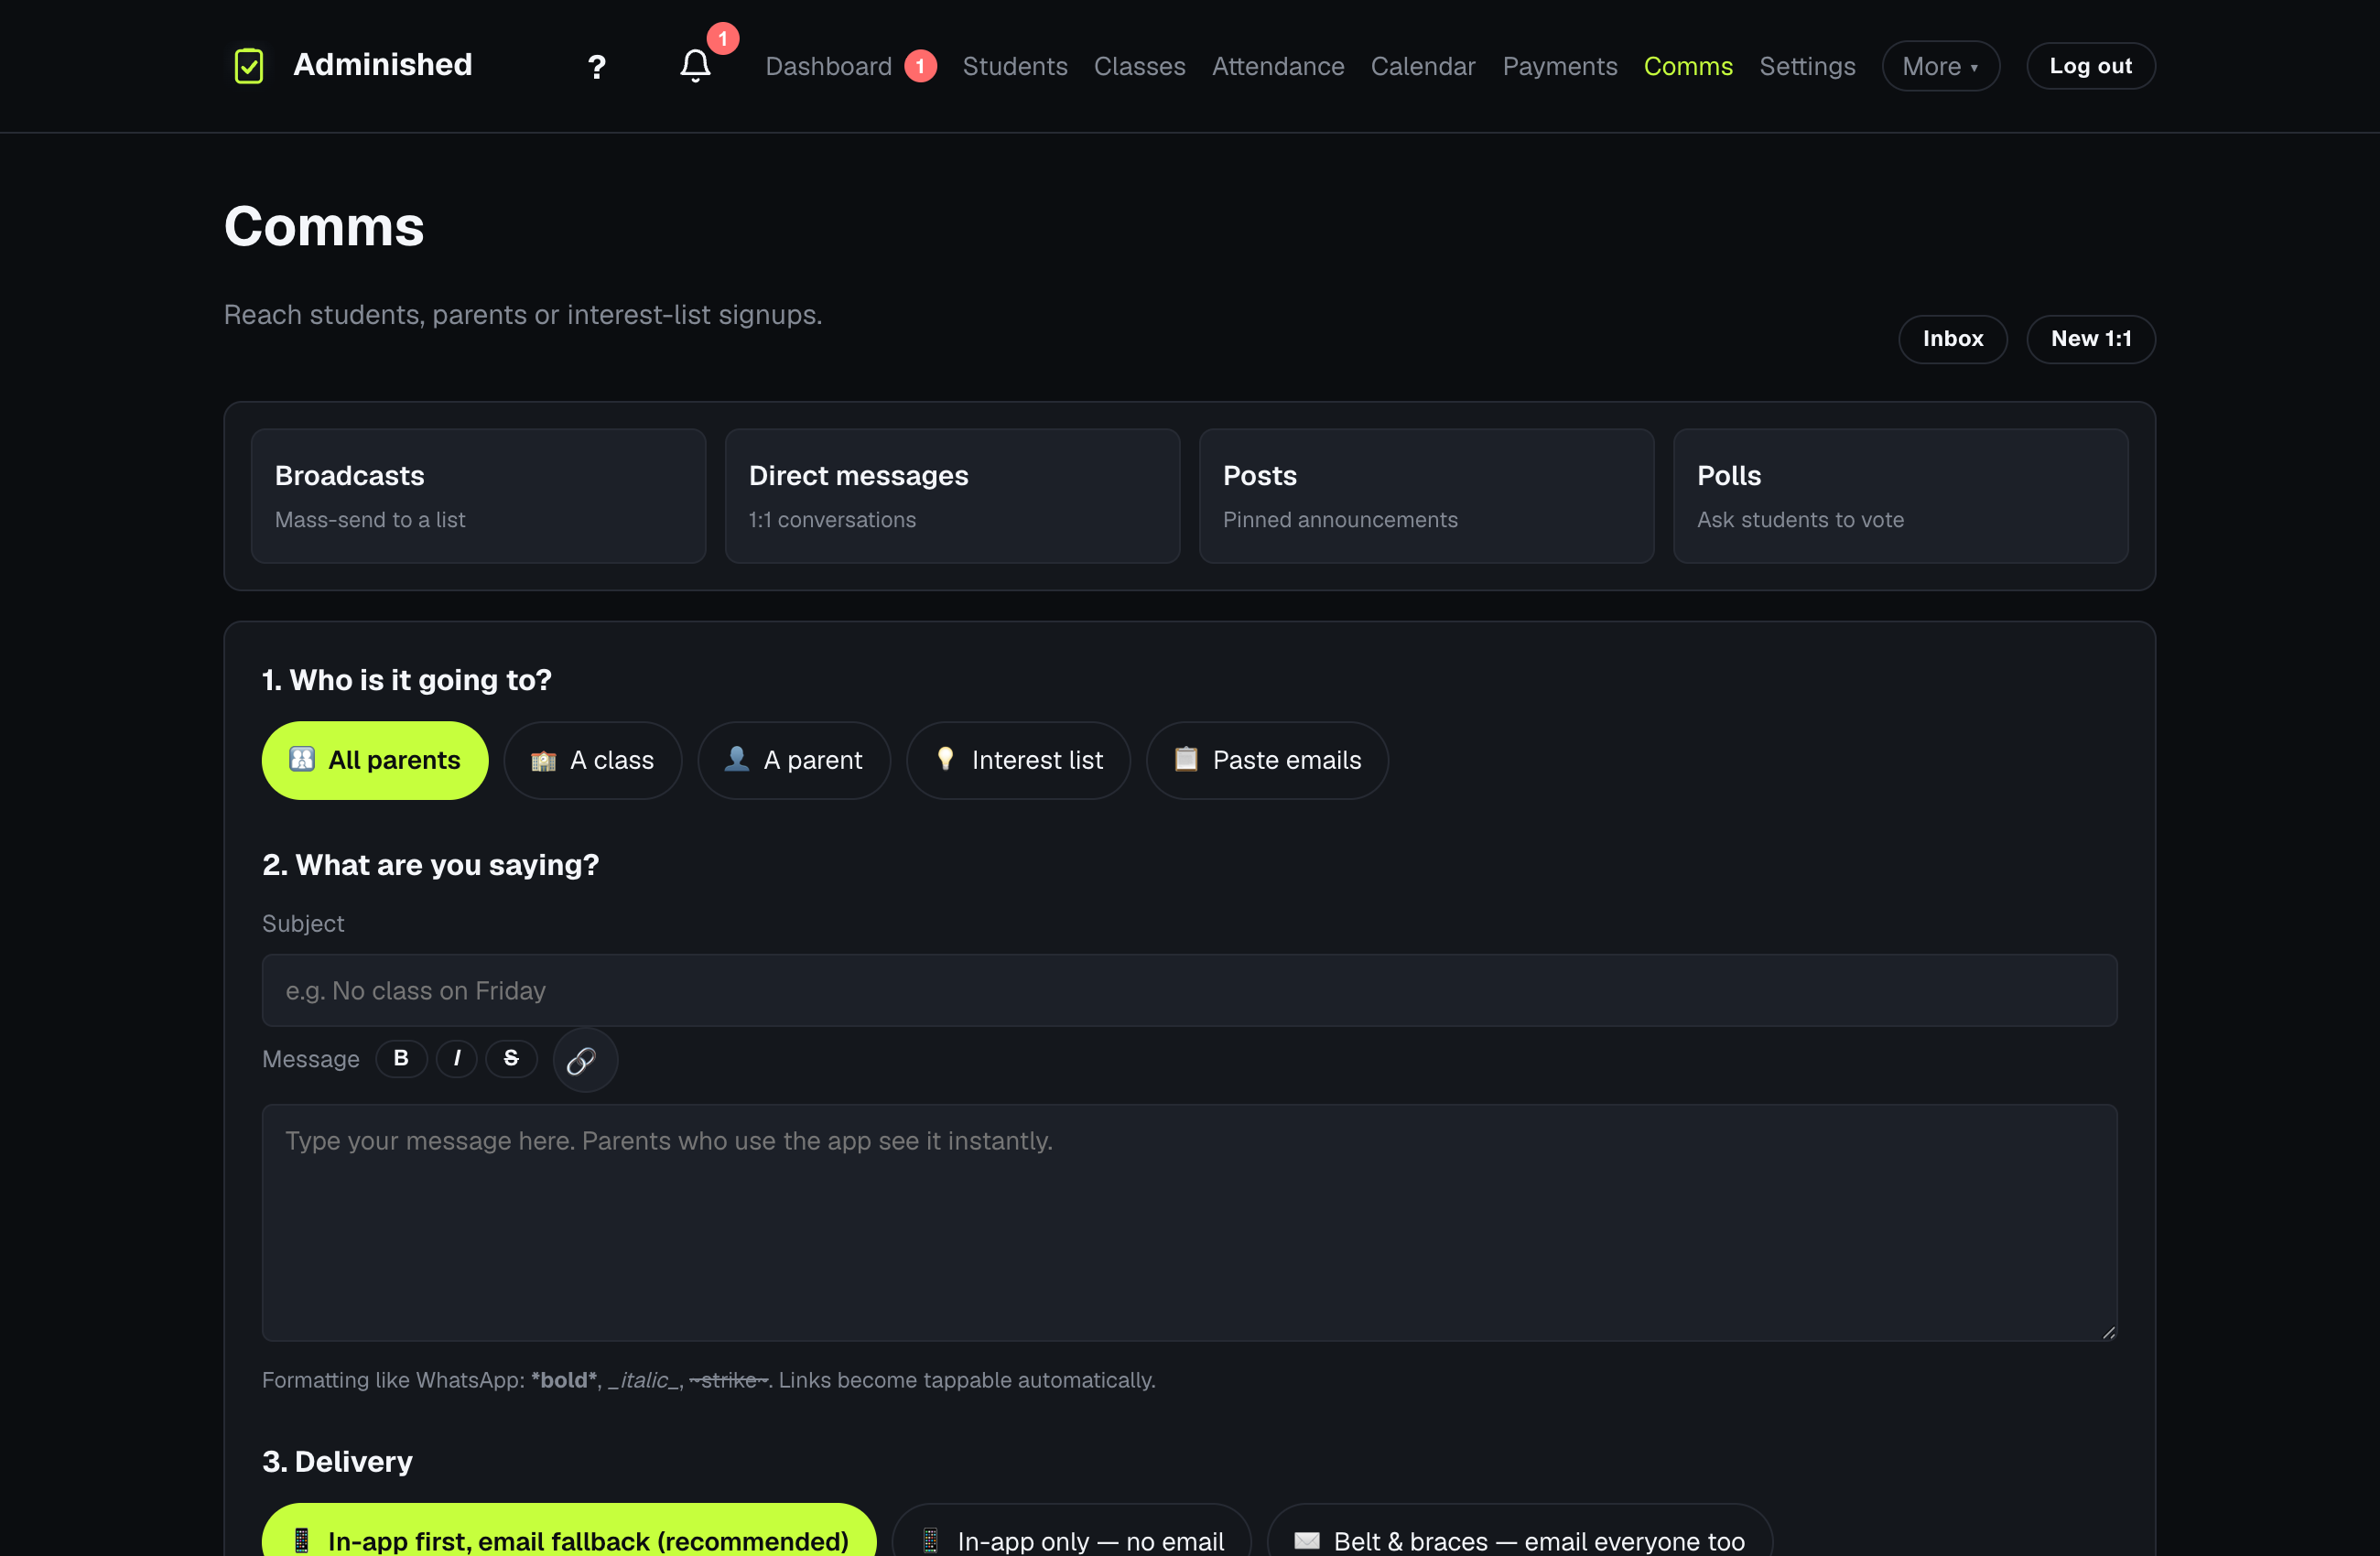This screenshot has width=2380, height=1556.
Task: Open Students navigation item
Action: (x=1015, y=66)
